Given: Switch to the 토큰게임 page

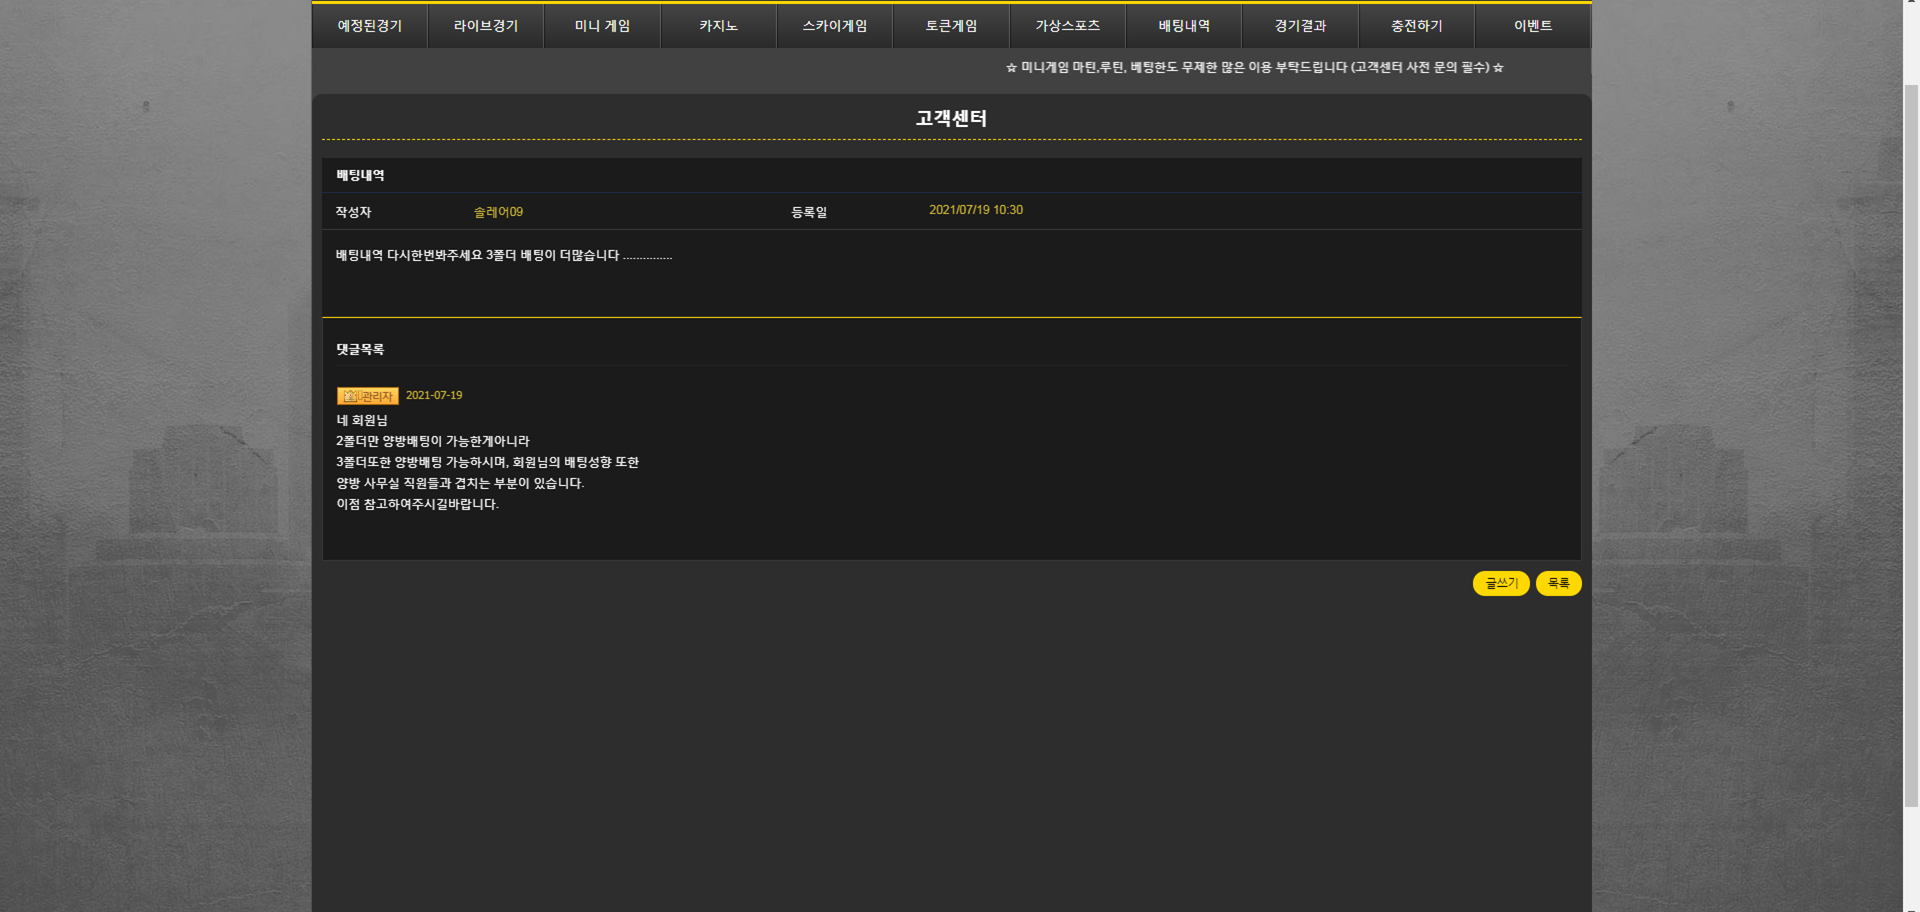Looking at the screenshot, I should click(x=951, y=26).
